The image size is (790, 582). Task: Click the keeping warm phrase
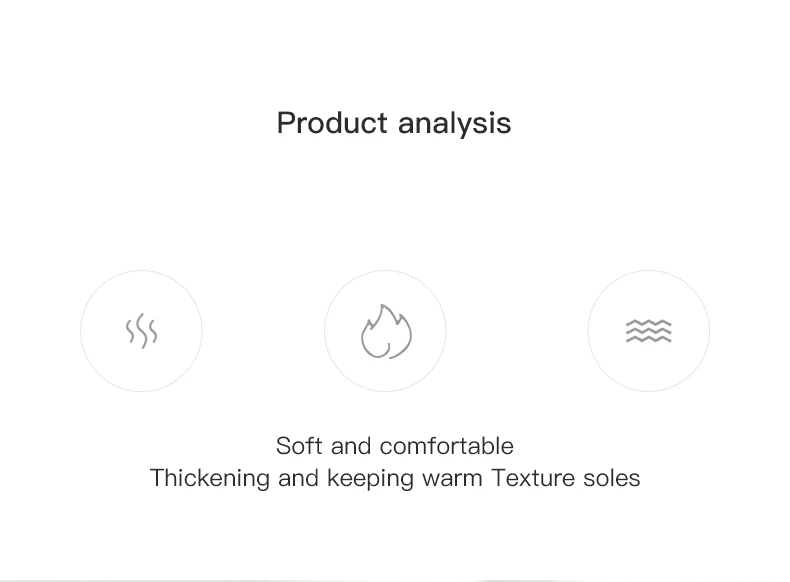point(405,479)
